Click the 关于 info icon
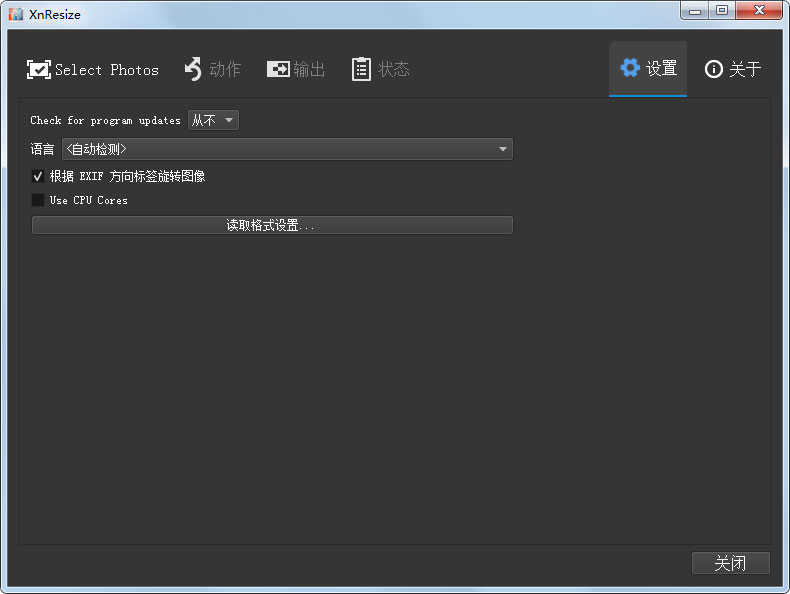The height and width of the screenshot is (594, 790). [713, 69]
